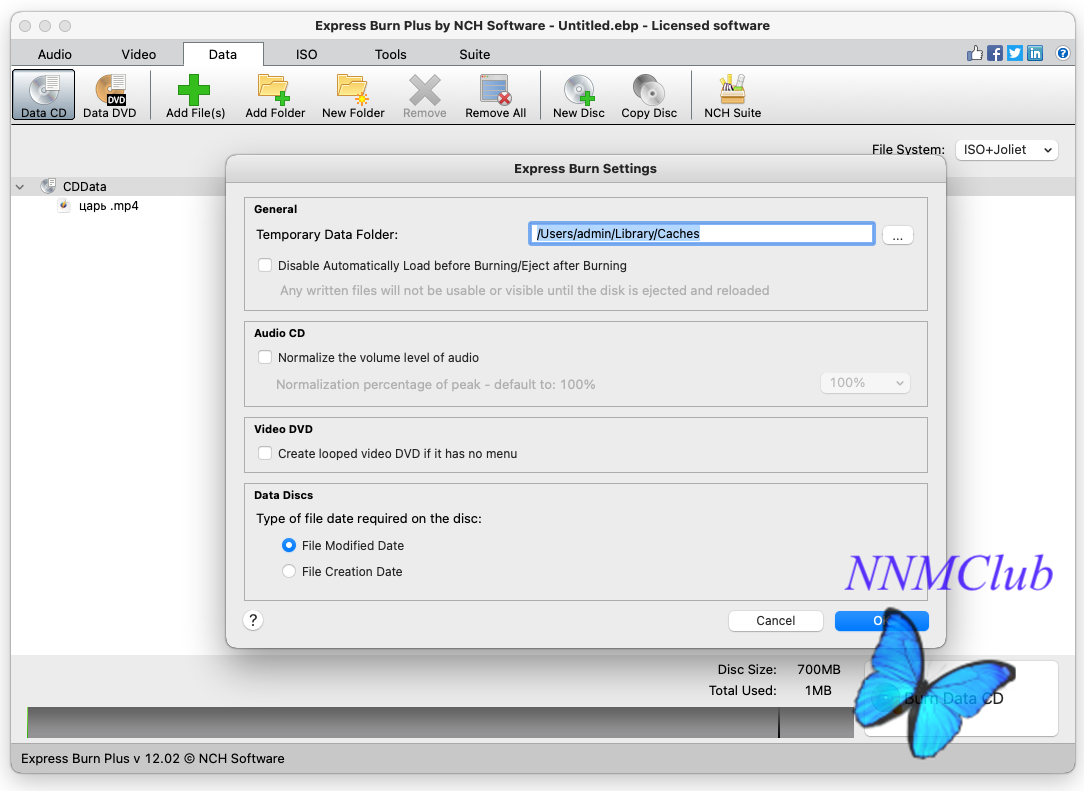Browse for temporary folder with ... button

click(x=897, y=235)
